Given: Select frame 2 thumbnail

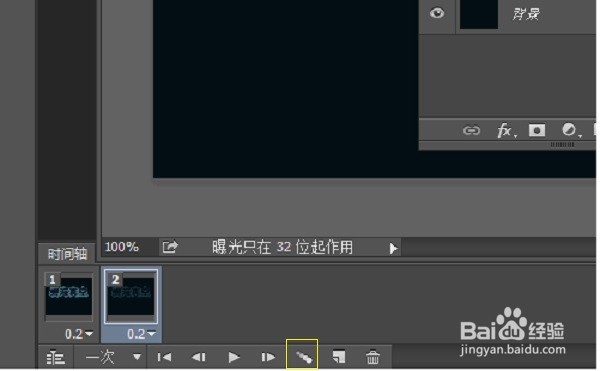Looking at the screenshot, I should (131, 297).
